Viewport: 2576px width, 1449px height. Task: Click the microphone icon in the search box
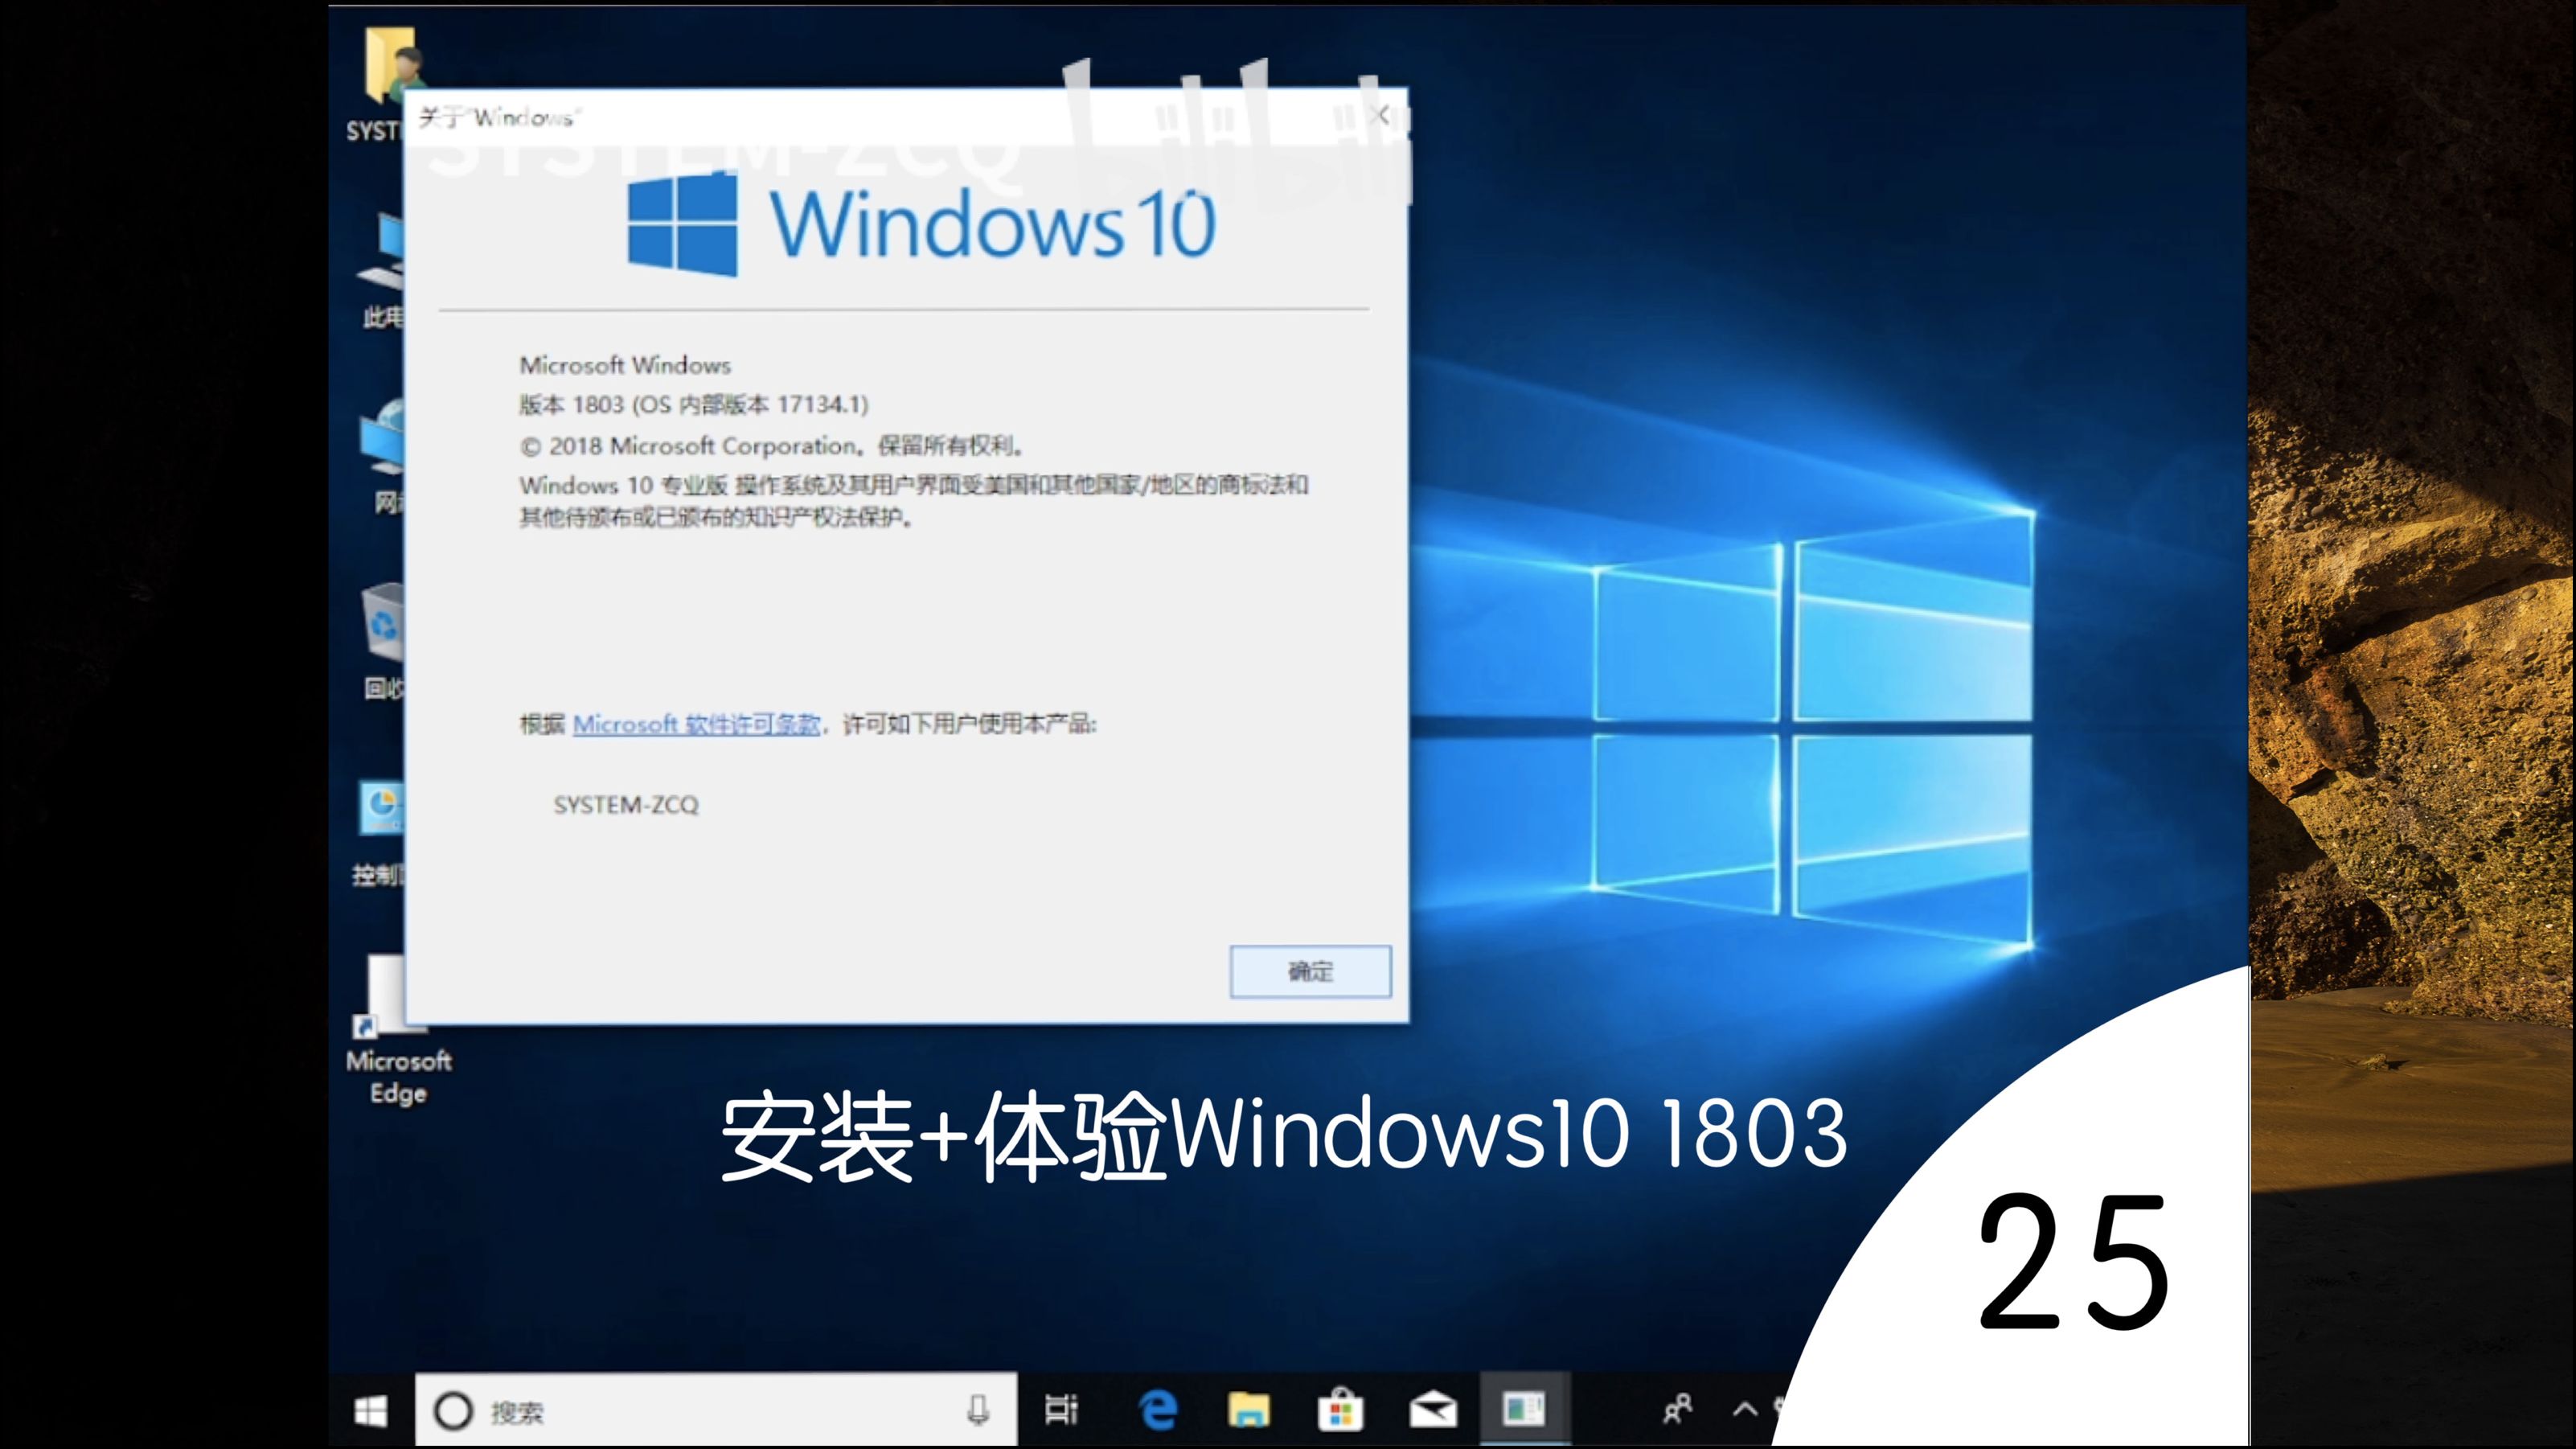pyautogui.click(x=978, y=1410)
